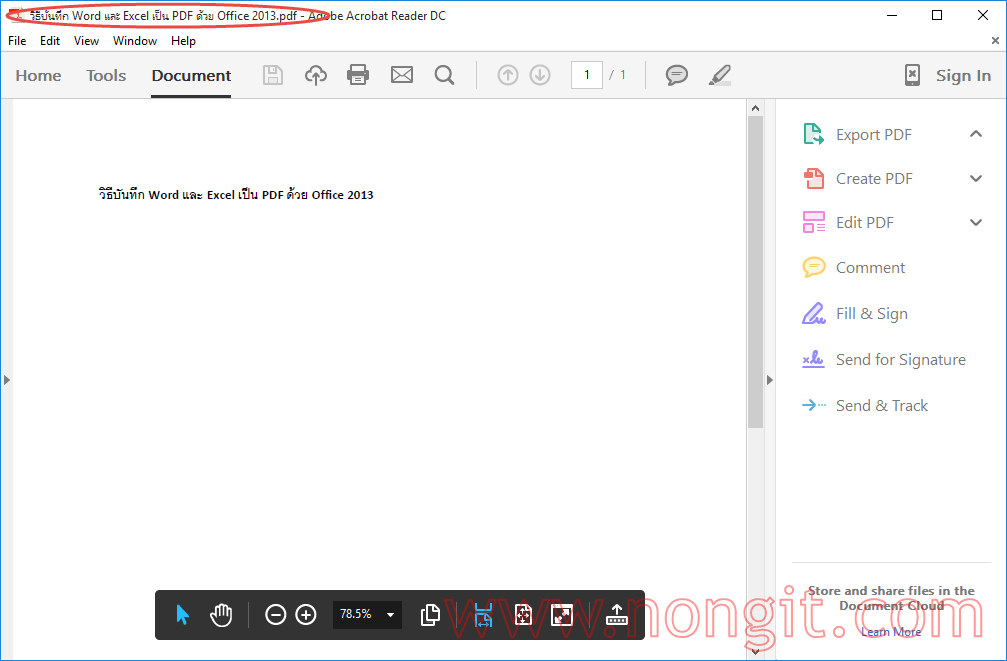1007x661 pixels.
Task: Enter full screen mode icon
Action: click(562, 615)
